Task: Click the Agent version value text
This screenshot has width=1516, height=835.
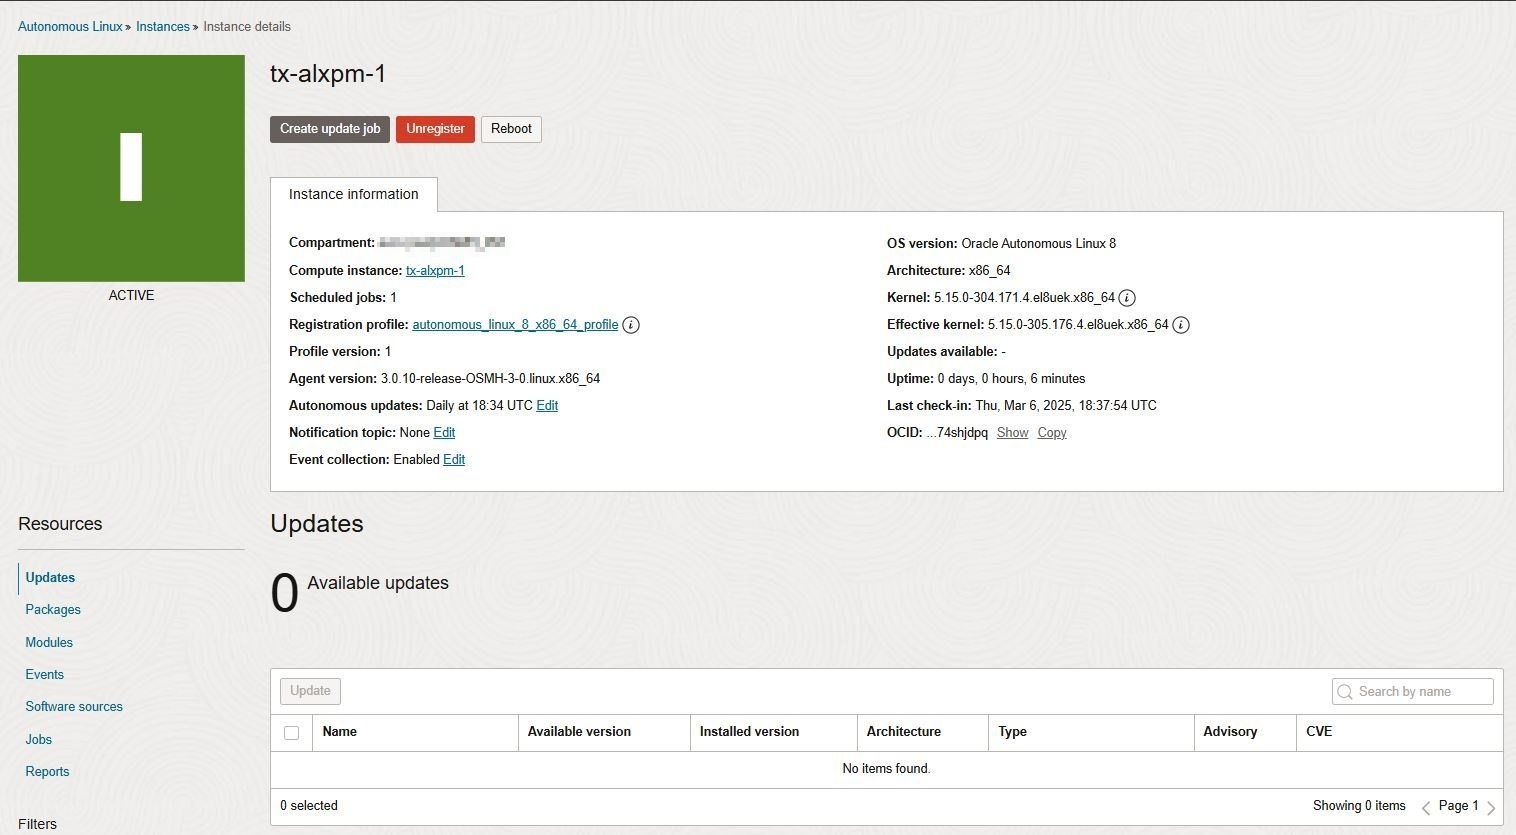Action: pyautogui.click(x=490, y=379)
